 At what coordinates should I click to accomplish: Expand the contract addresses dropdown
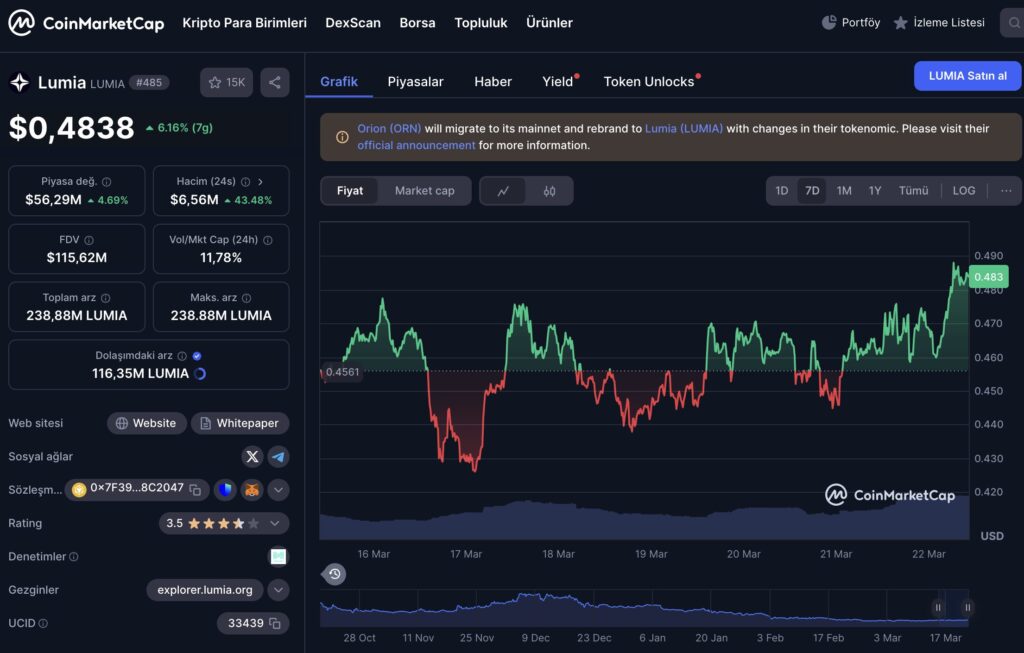278,489
